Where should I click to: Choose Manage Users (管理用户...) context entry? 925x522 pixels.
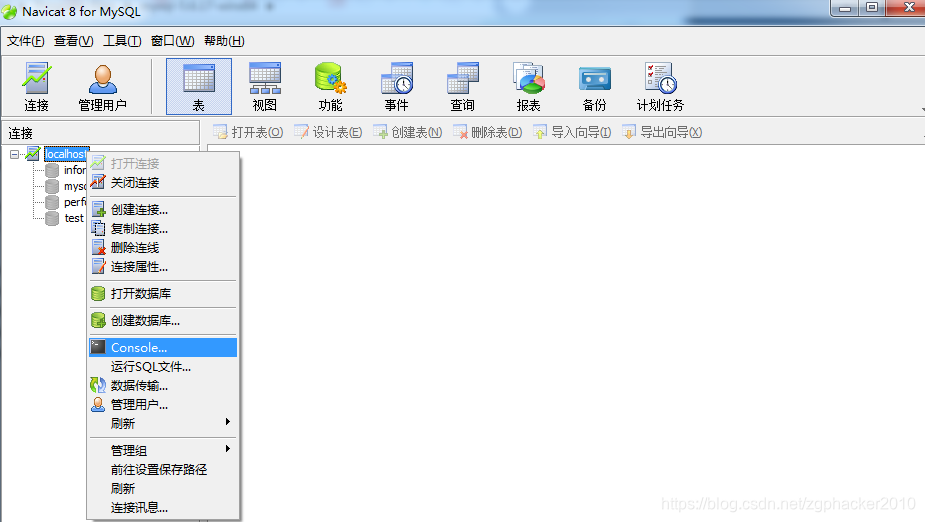[x=163, y=405]
